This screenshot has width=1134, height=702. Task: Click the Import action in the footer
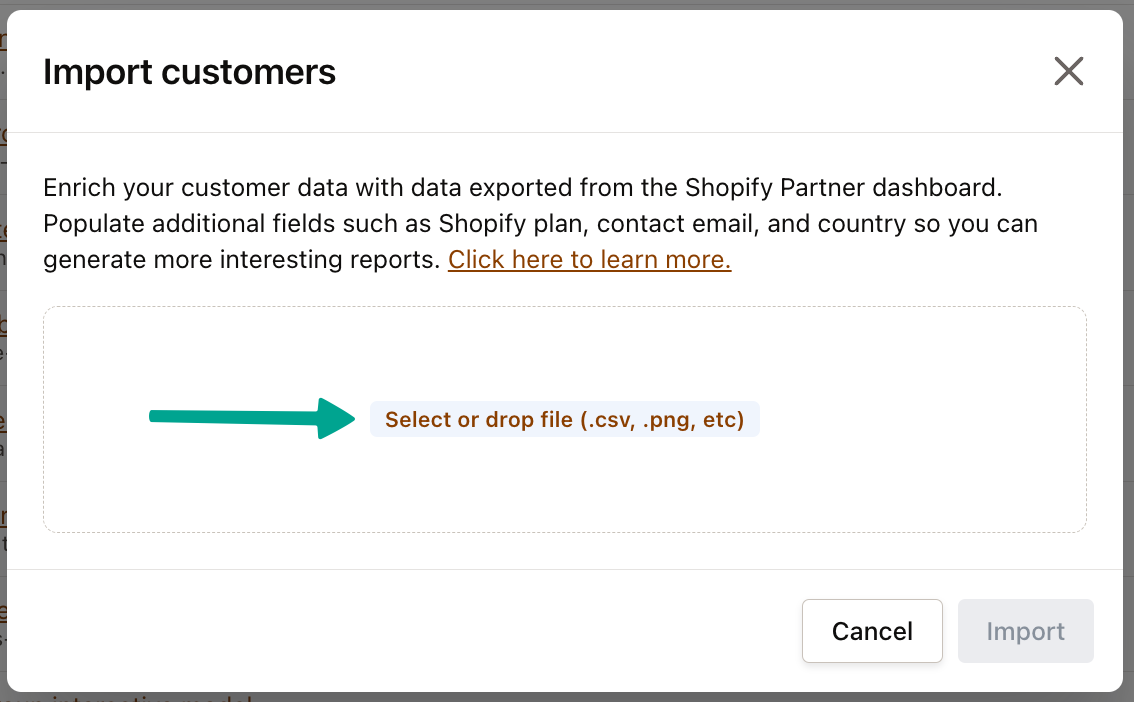point(1025,631)
